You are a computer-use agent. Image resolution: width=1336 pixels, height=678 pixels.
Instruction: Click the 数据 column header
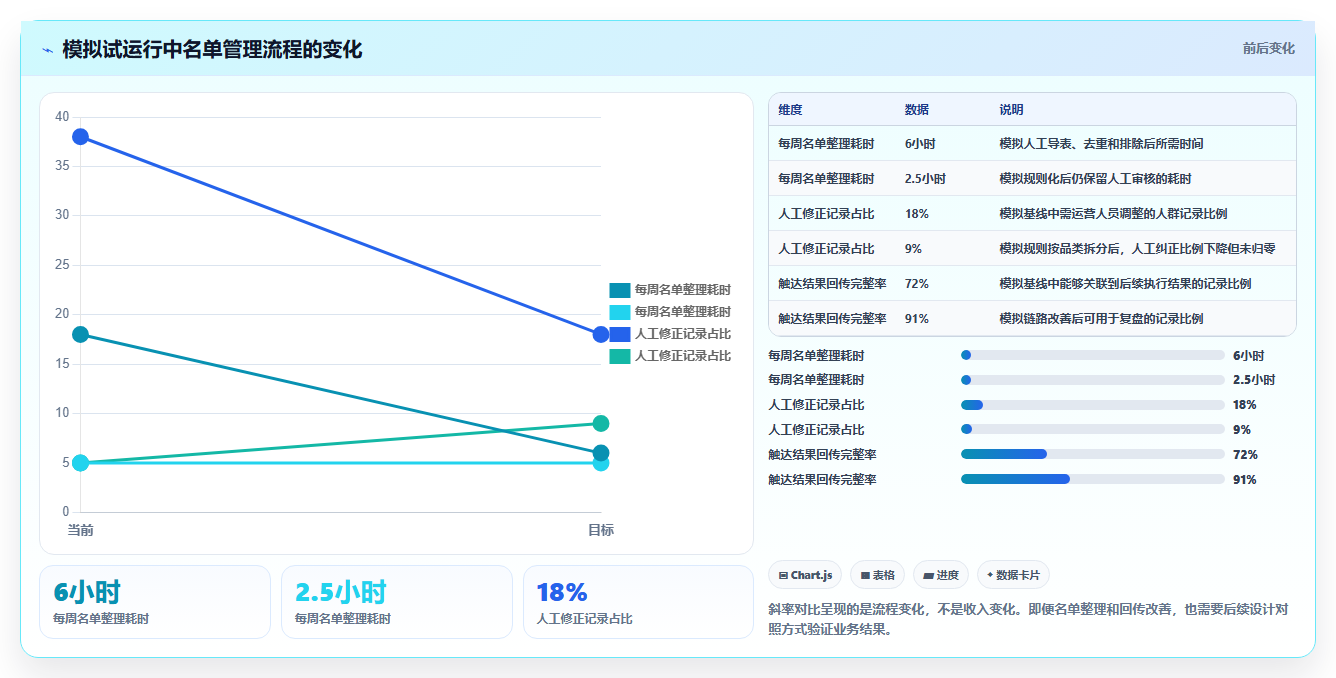[x=917, y=110]
